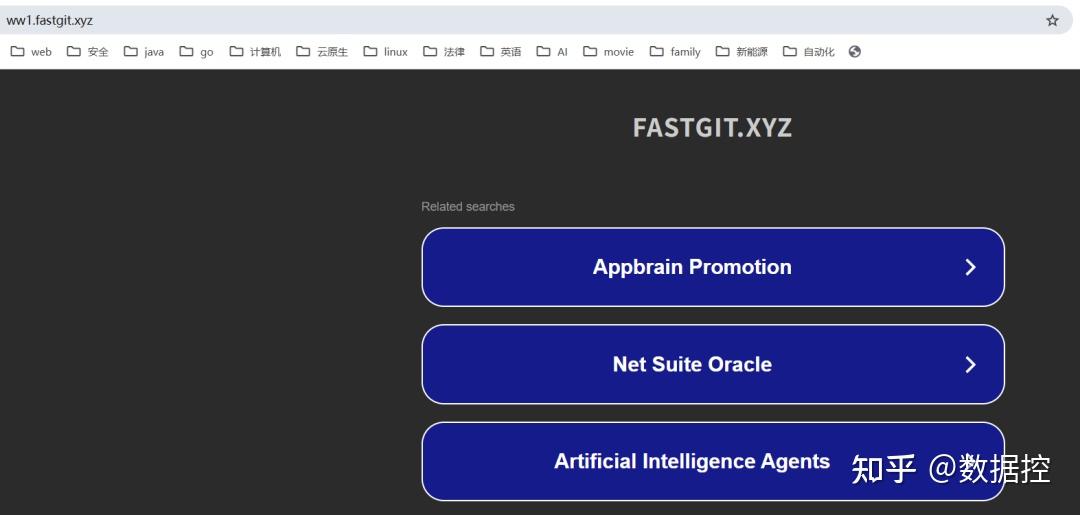Open the Artificial Intelligence Agents search
1080x515 pixels.
click(x=713, y=461)
